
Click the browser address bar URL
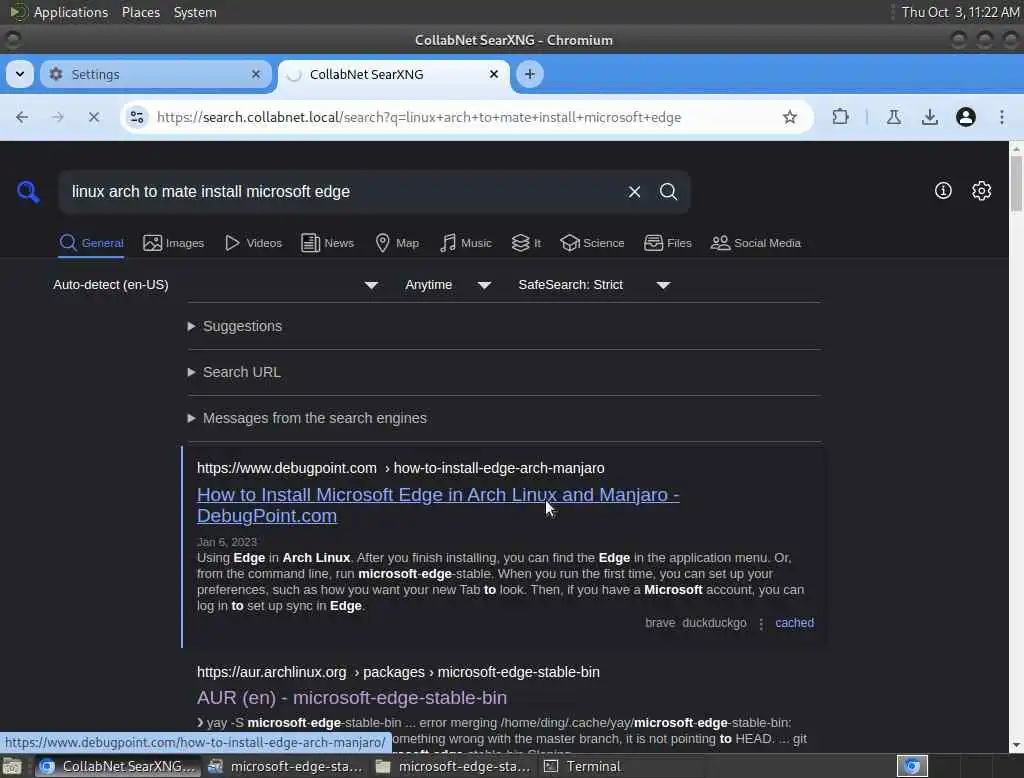point(419,117)
